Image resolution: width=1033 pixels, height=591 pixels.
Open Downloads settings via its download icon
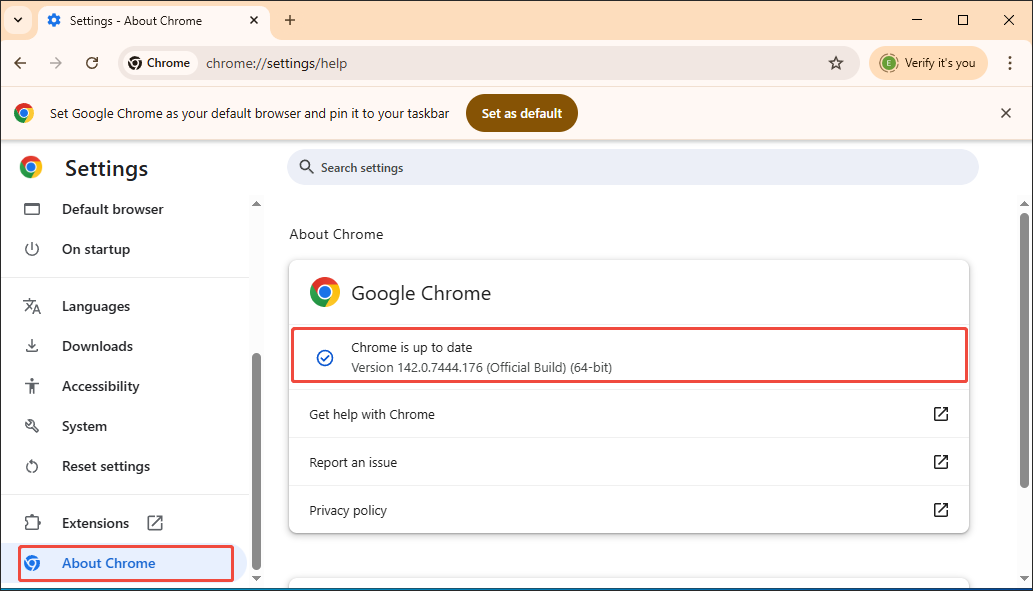point(31,346)
